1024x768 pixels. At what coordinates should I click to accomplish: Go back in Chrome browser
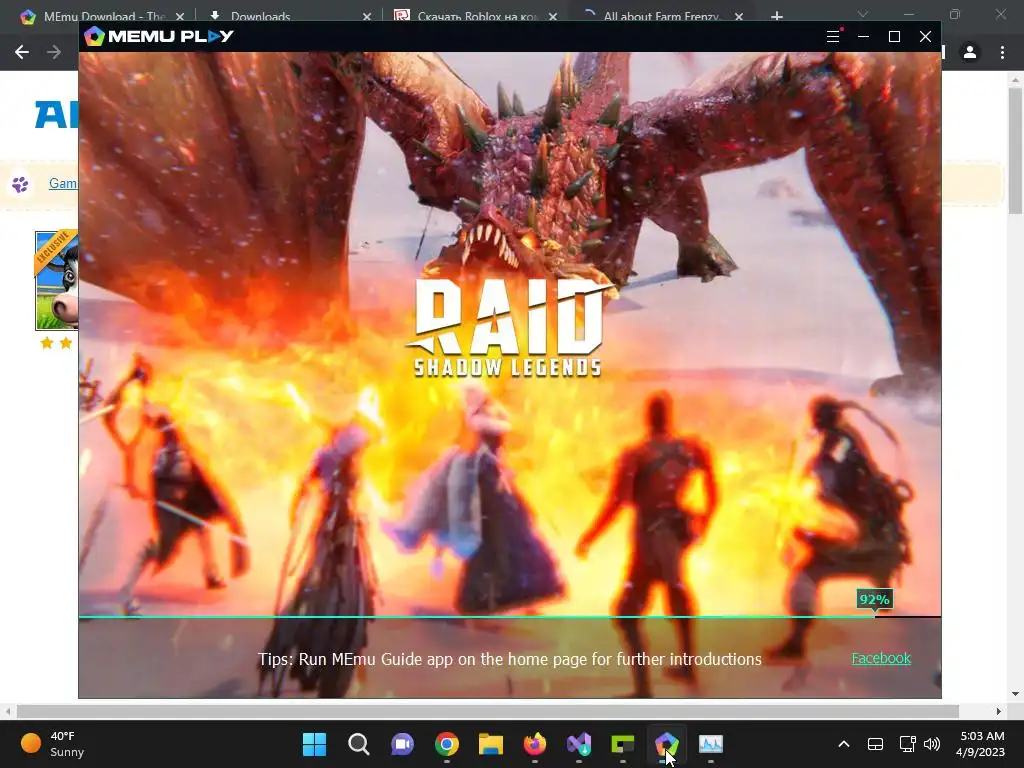tap(22, 52)
